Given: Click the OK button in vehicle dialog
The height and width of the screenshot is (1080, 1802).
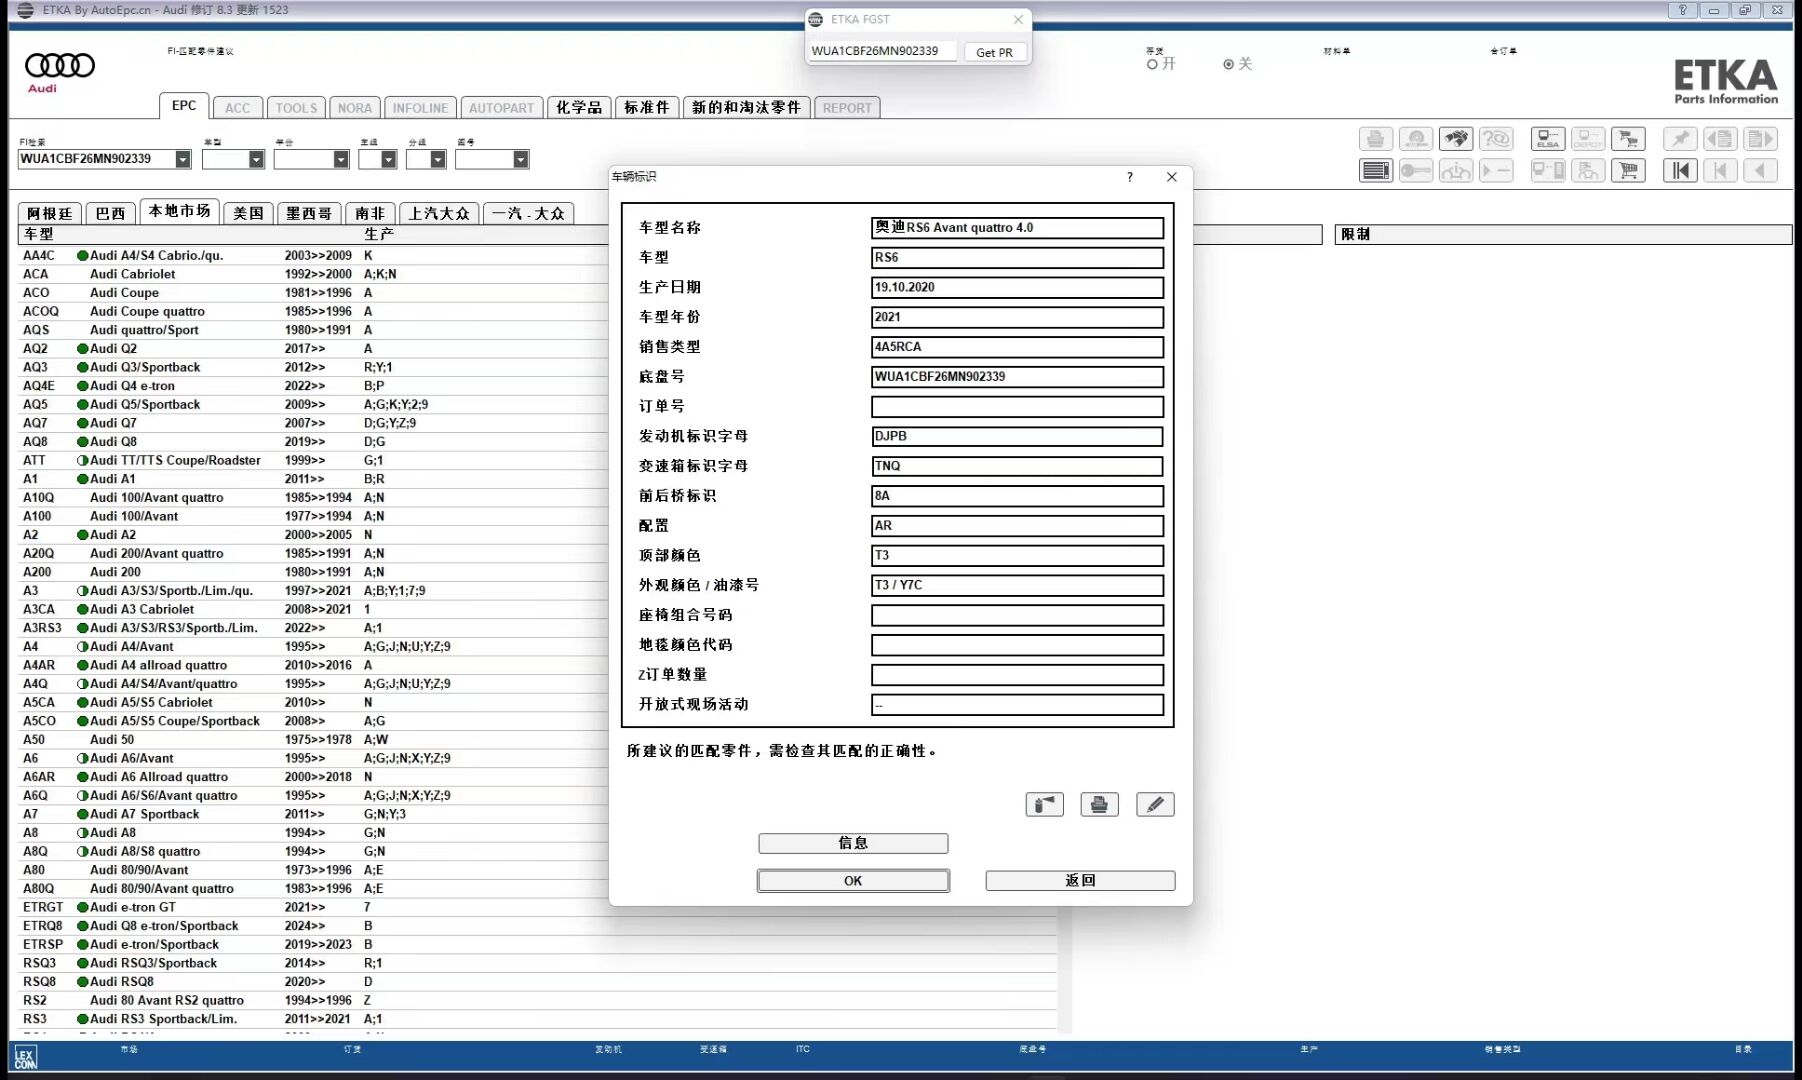Looking at the screenshot, I should pos(853,881).
